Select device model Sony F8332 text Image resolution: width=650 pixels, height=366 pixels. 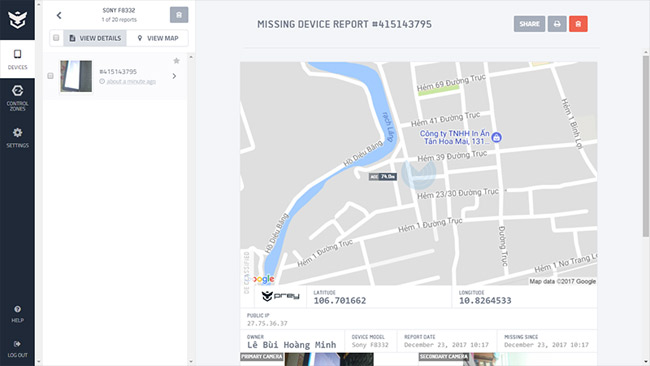coord(370,345)
